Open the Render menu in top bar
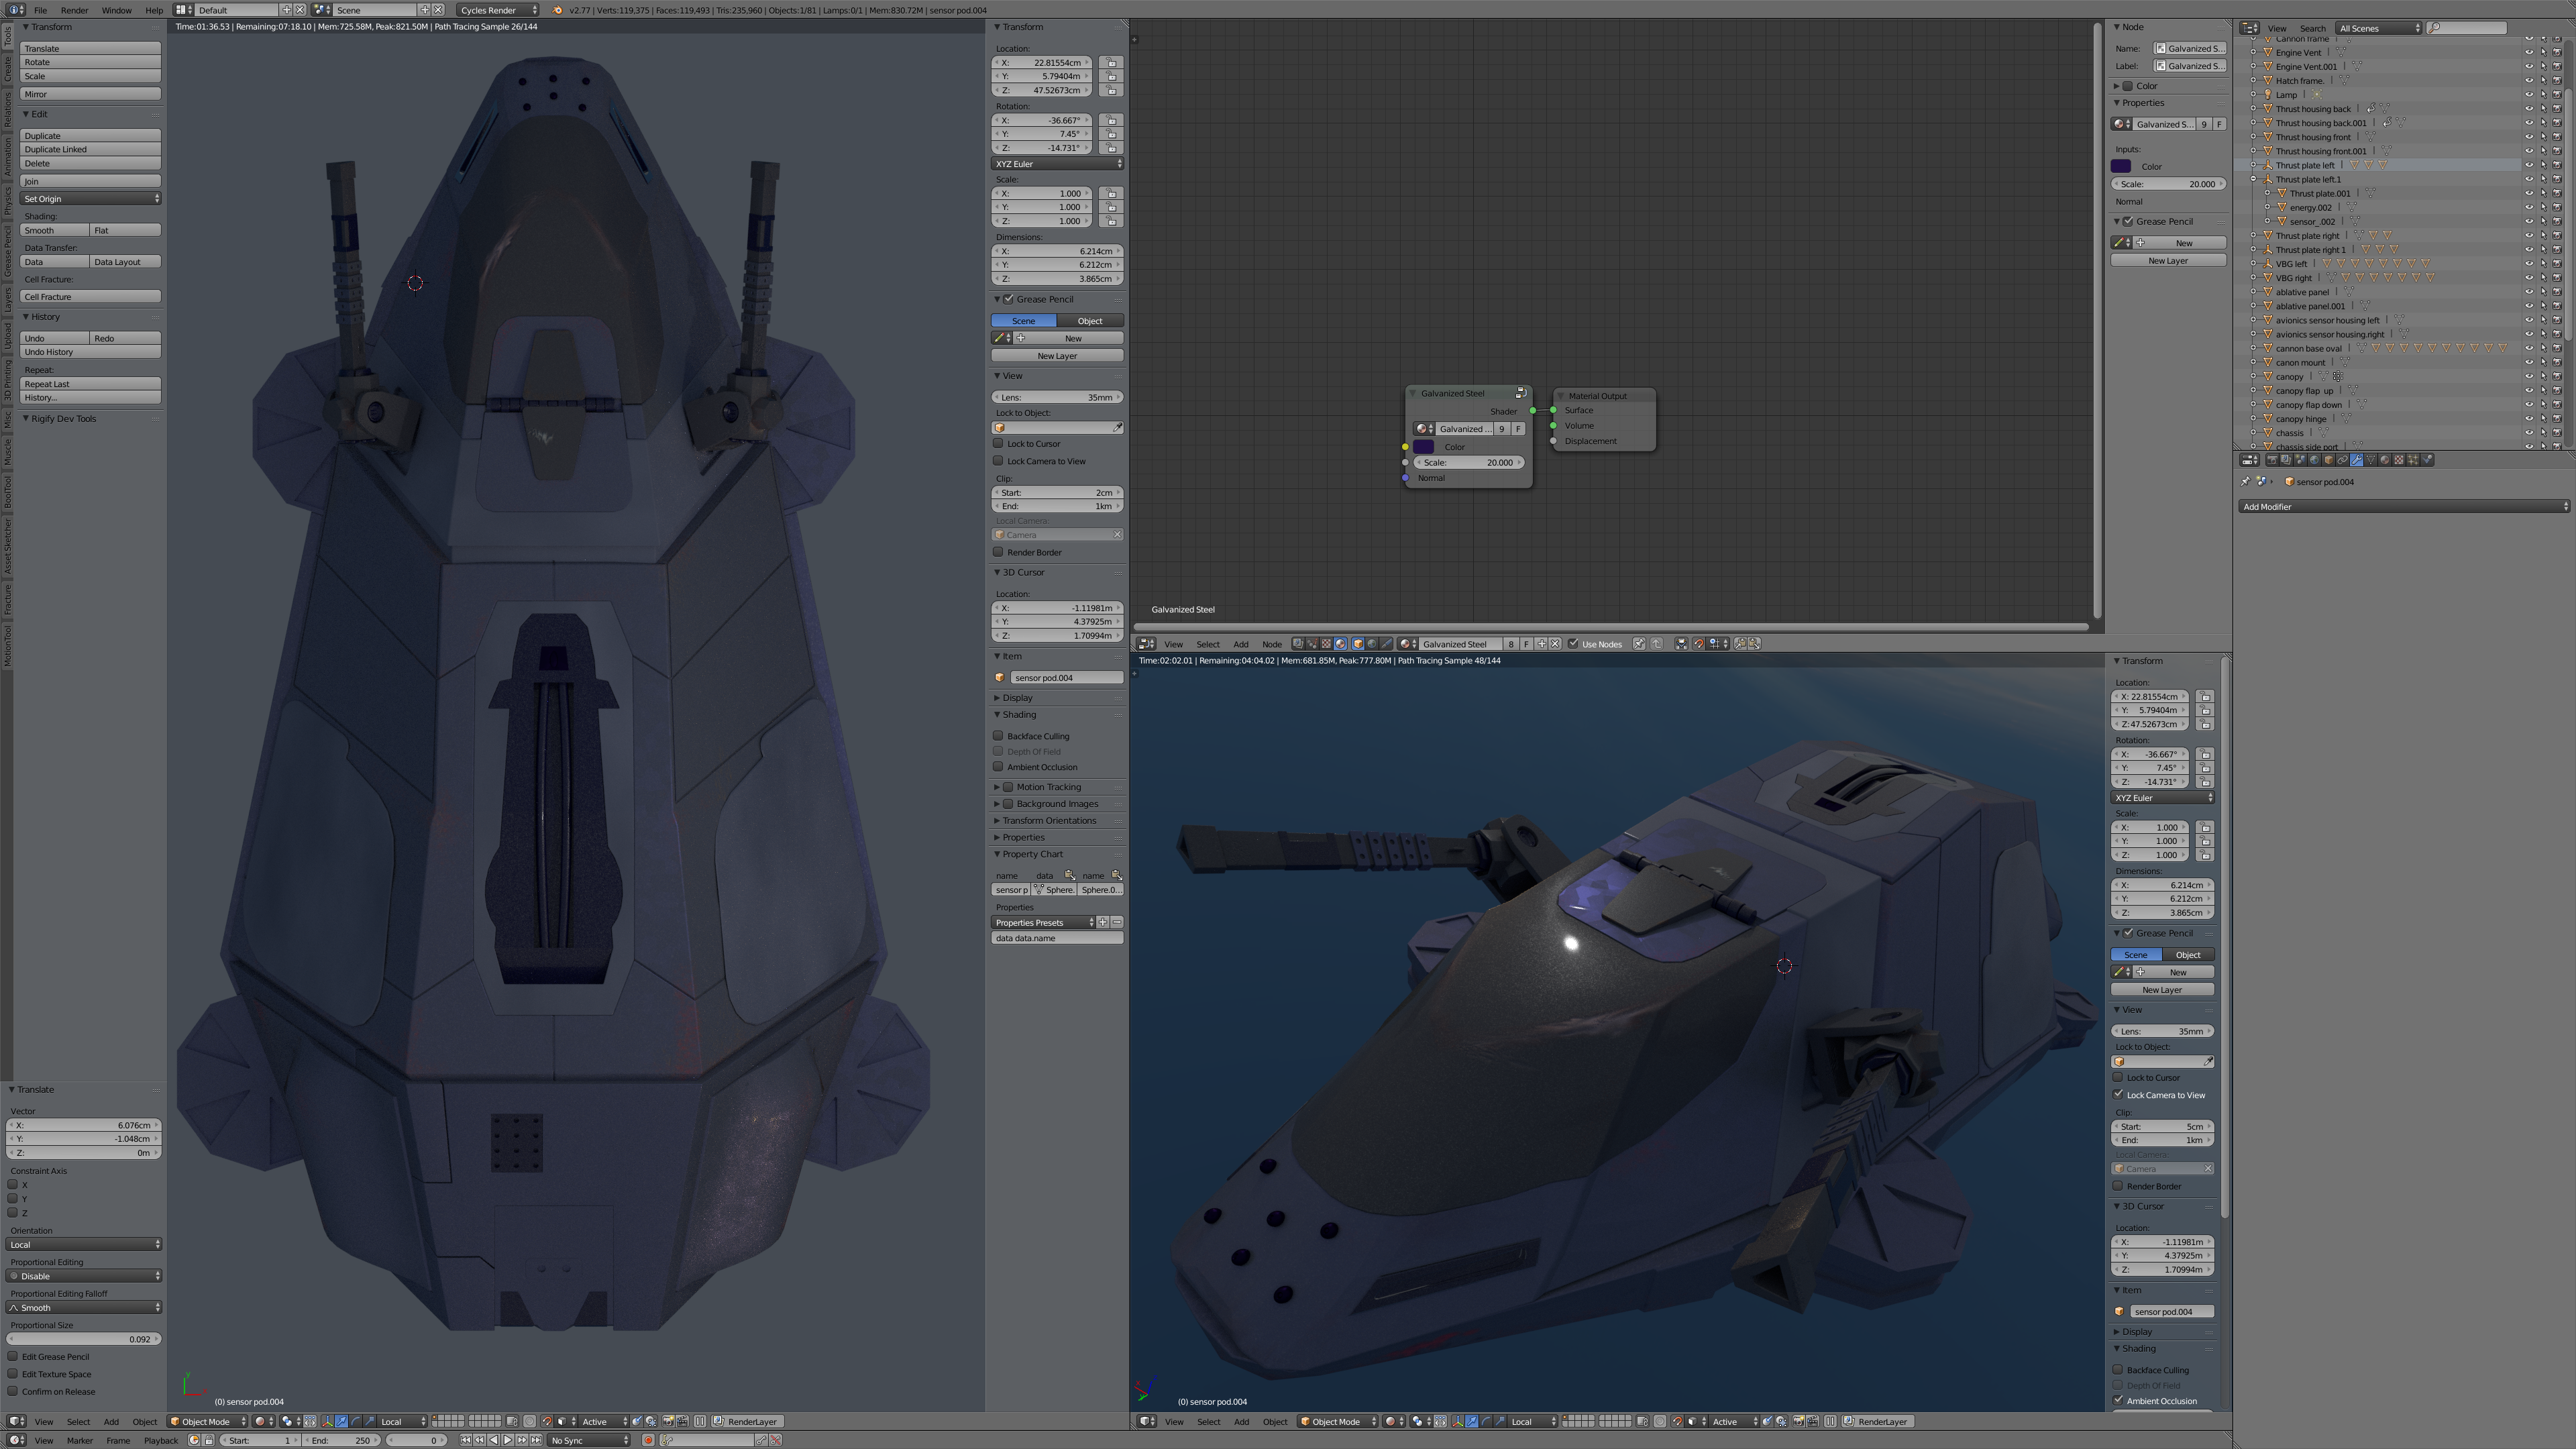2576x1449 pixels. point(74,10)
